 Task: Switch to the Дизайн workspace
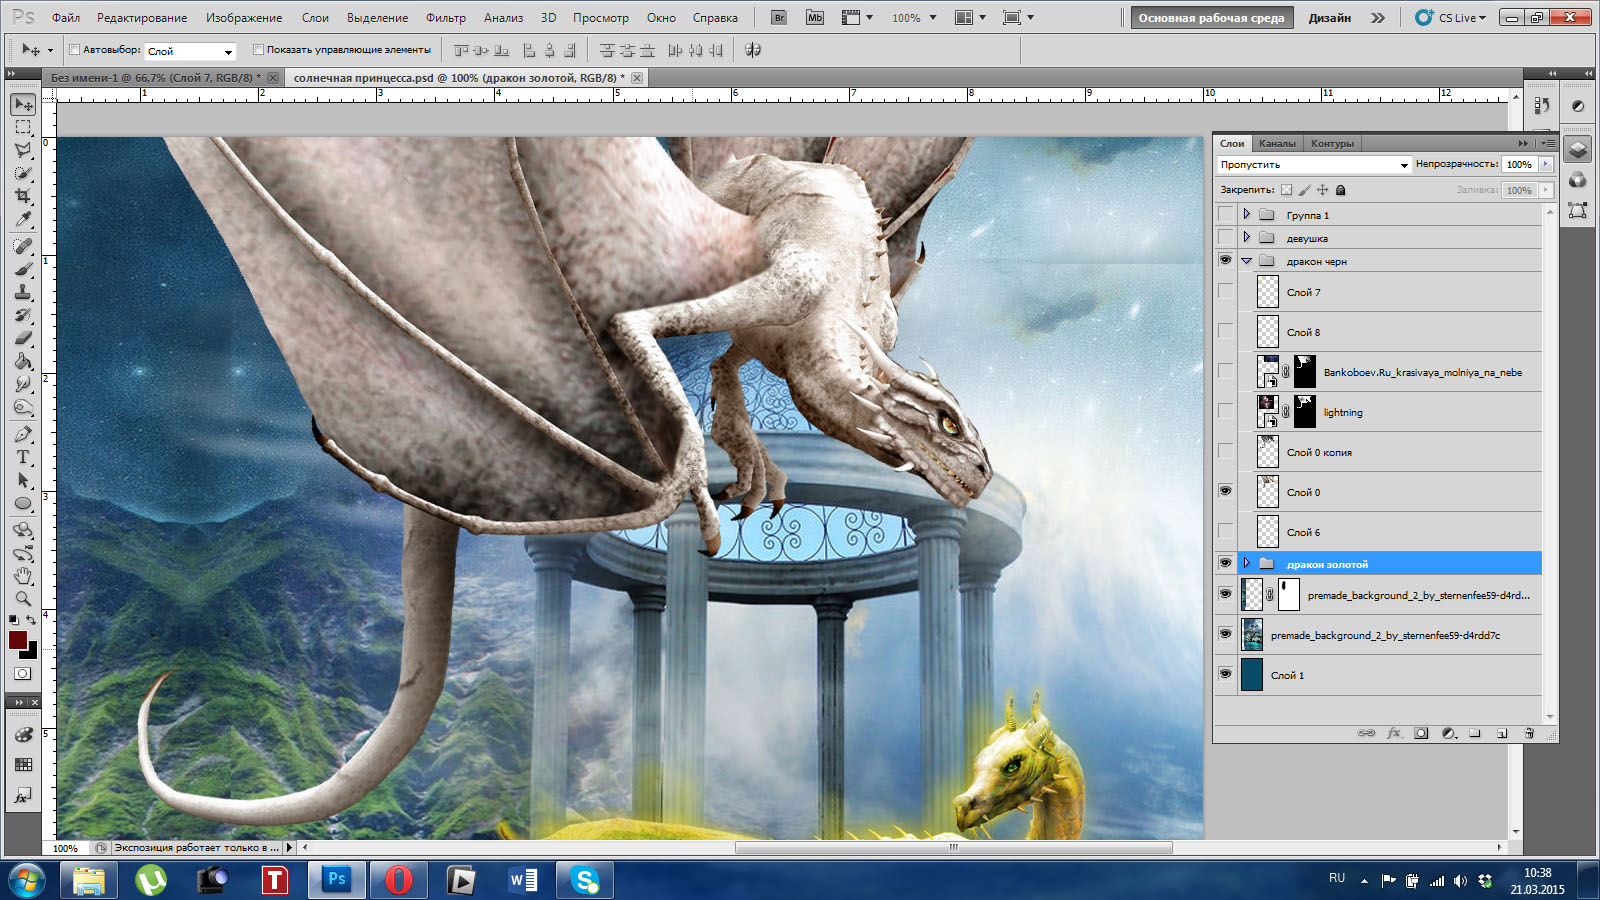(1329, 18)
